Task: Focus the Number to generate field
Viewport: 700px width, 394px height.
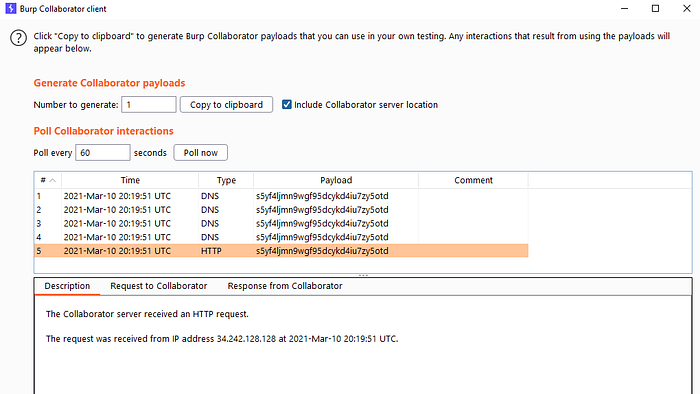Action: (x=149, y=105)
